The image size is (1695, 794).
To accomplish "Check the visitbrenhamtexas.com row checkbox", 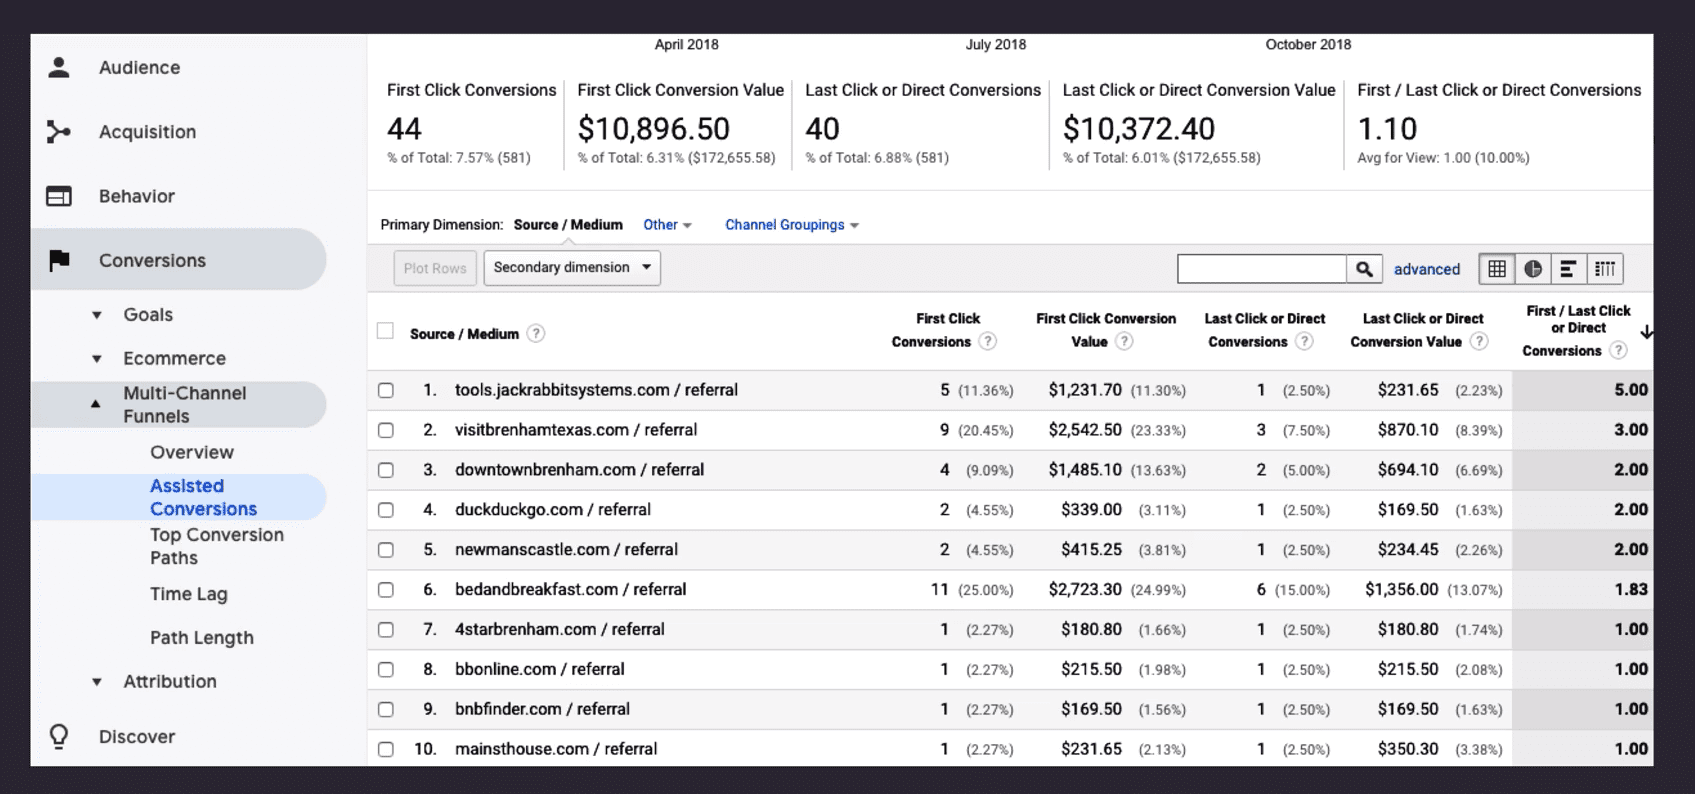I will point(386,431).
